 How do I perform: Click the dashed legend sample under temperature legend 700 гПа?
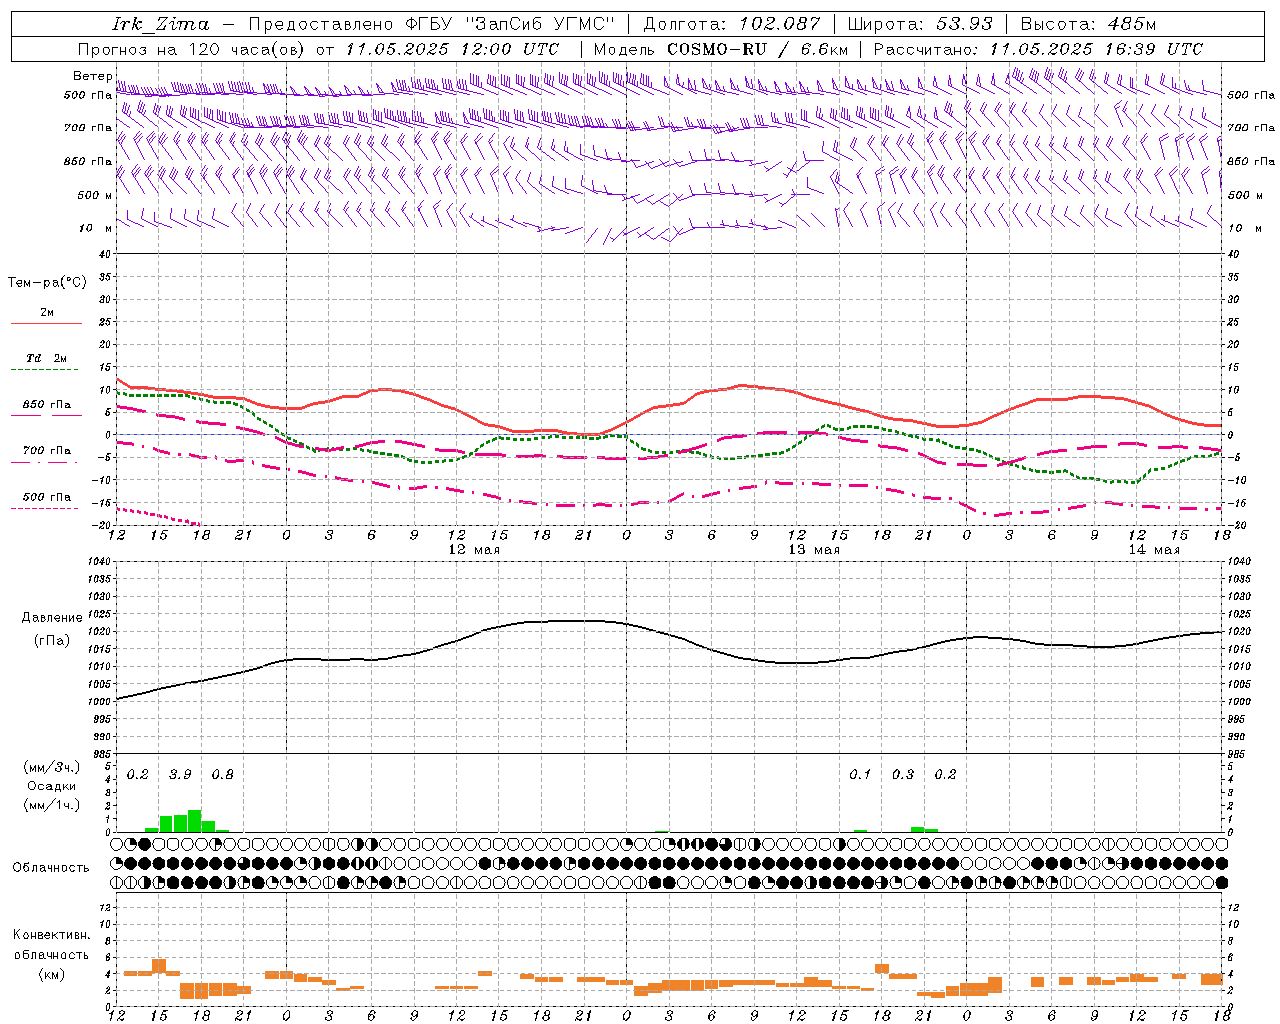pyautogui.click(x=46, y=463)
